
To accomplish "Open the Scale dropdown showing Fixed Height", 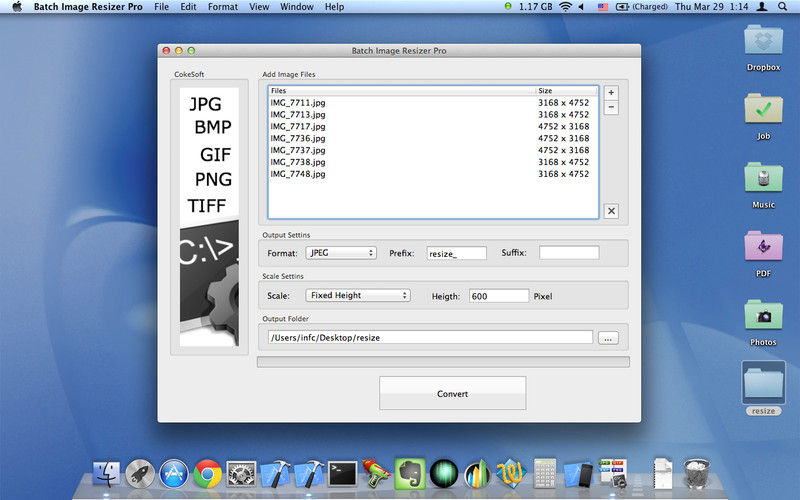I will [358, 295].
